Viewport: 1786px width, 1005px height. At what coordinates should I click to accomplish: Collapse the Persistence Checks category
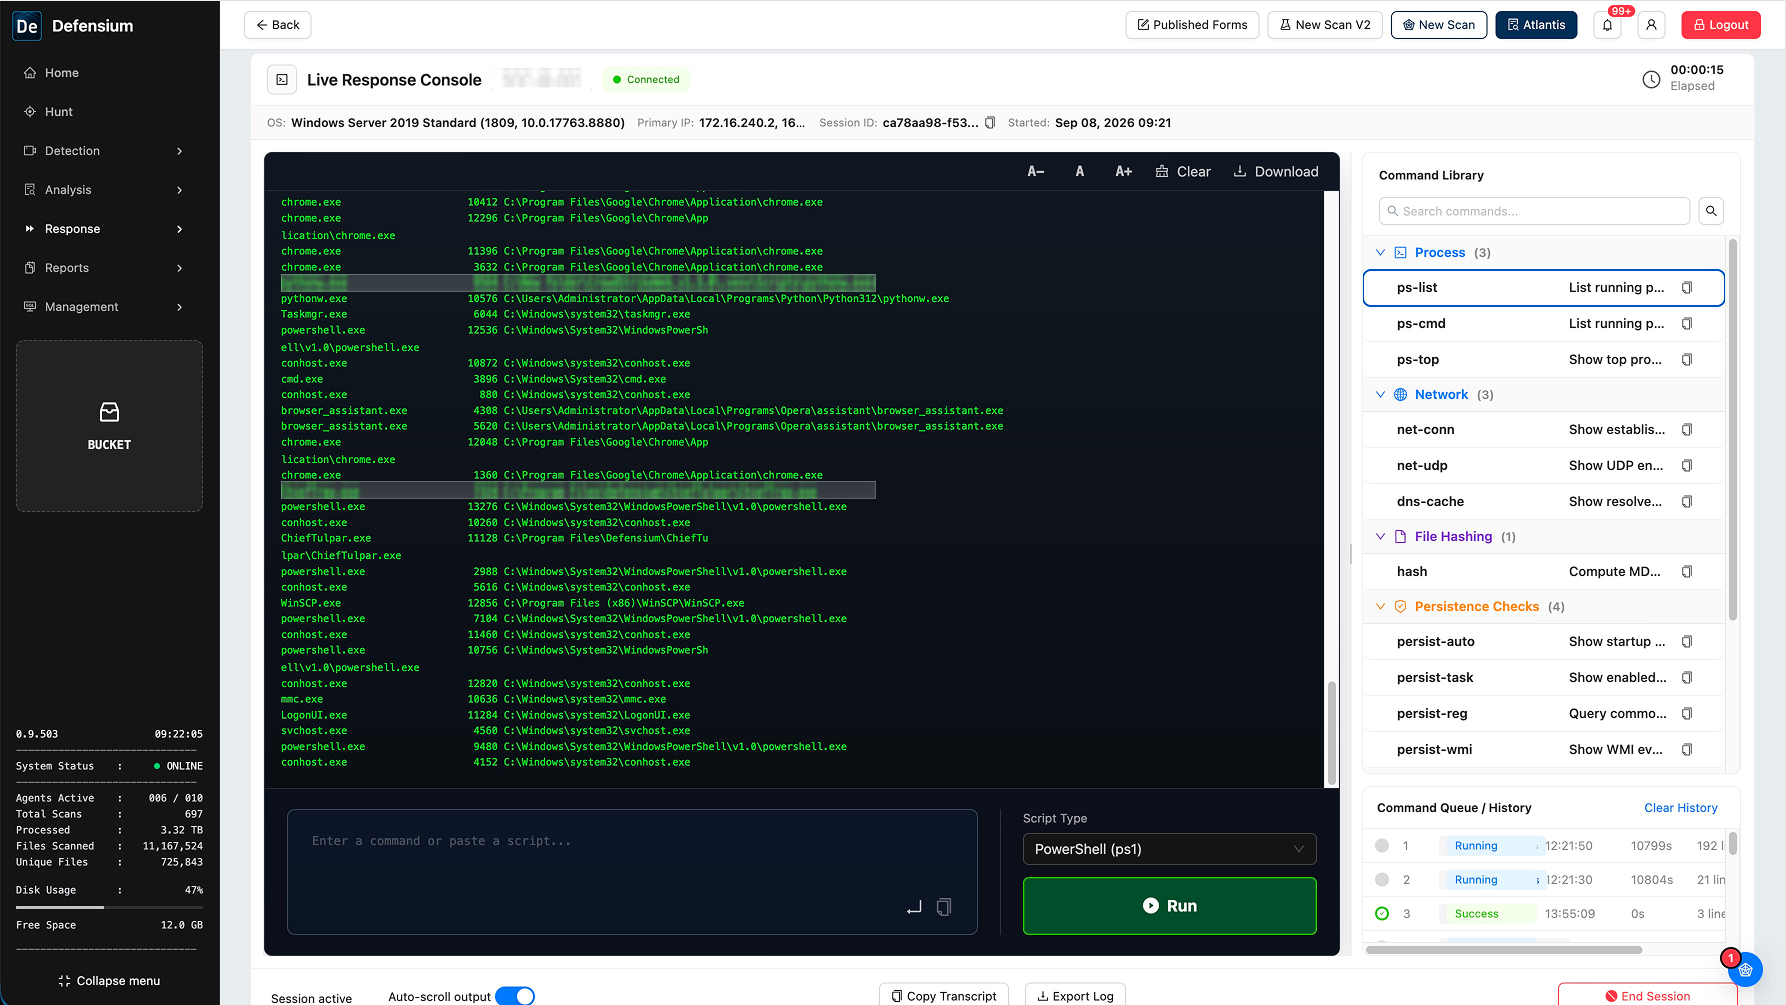pos(1381,607)
